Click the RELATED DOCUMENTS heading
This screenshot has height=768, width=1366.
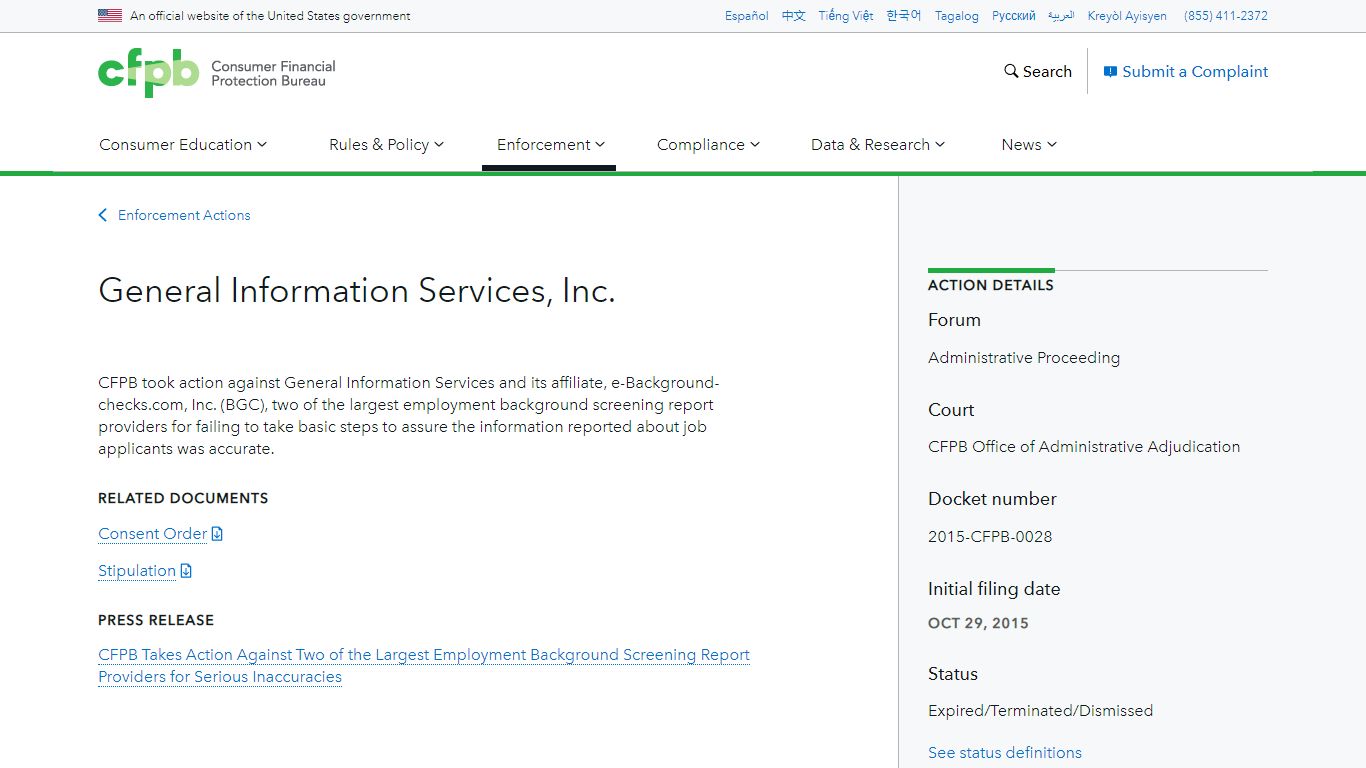pyautogui.click(x=183, y=498)
